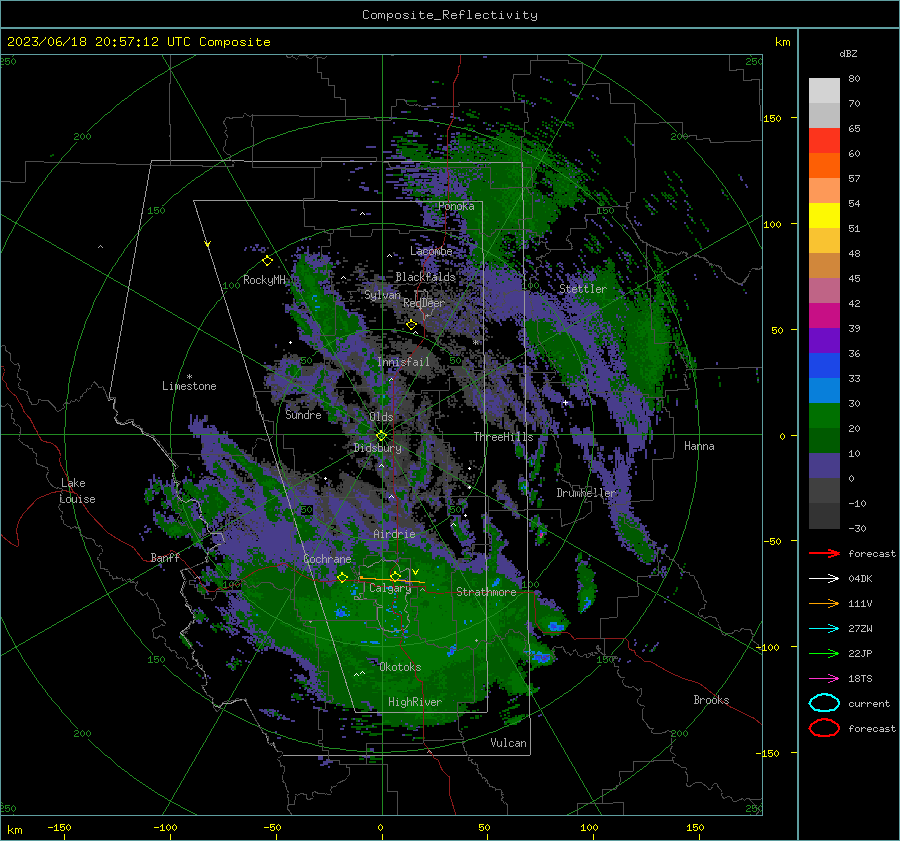
Task: Click the Cochrane city label
Action: point(327,559)
